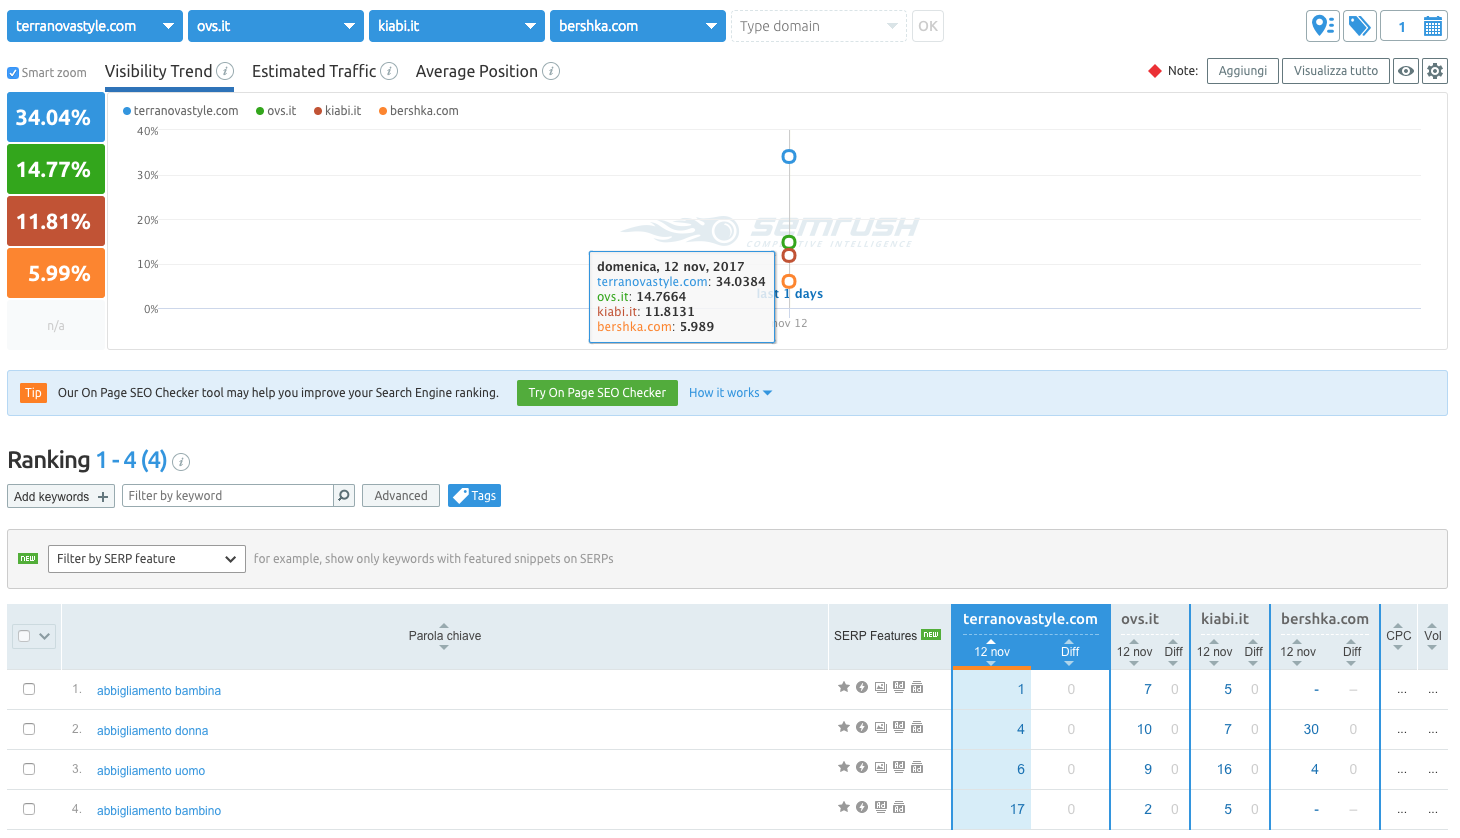Open bulk selection chevron in table header

click(x=44, y=636)
